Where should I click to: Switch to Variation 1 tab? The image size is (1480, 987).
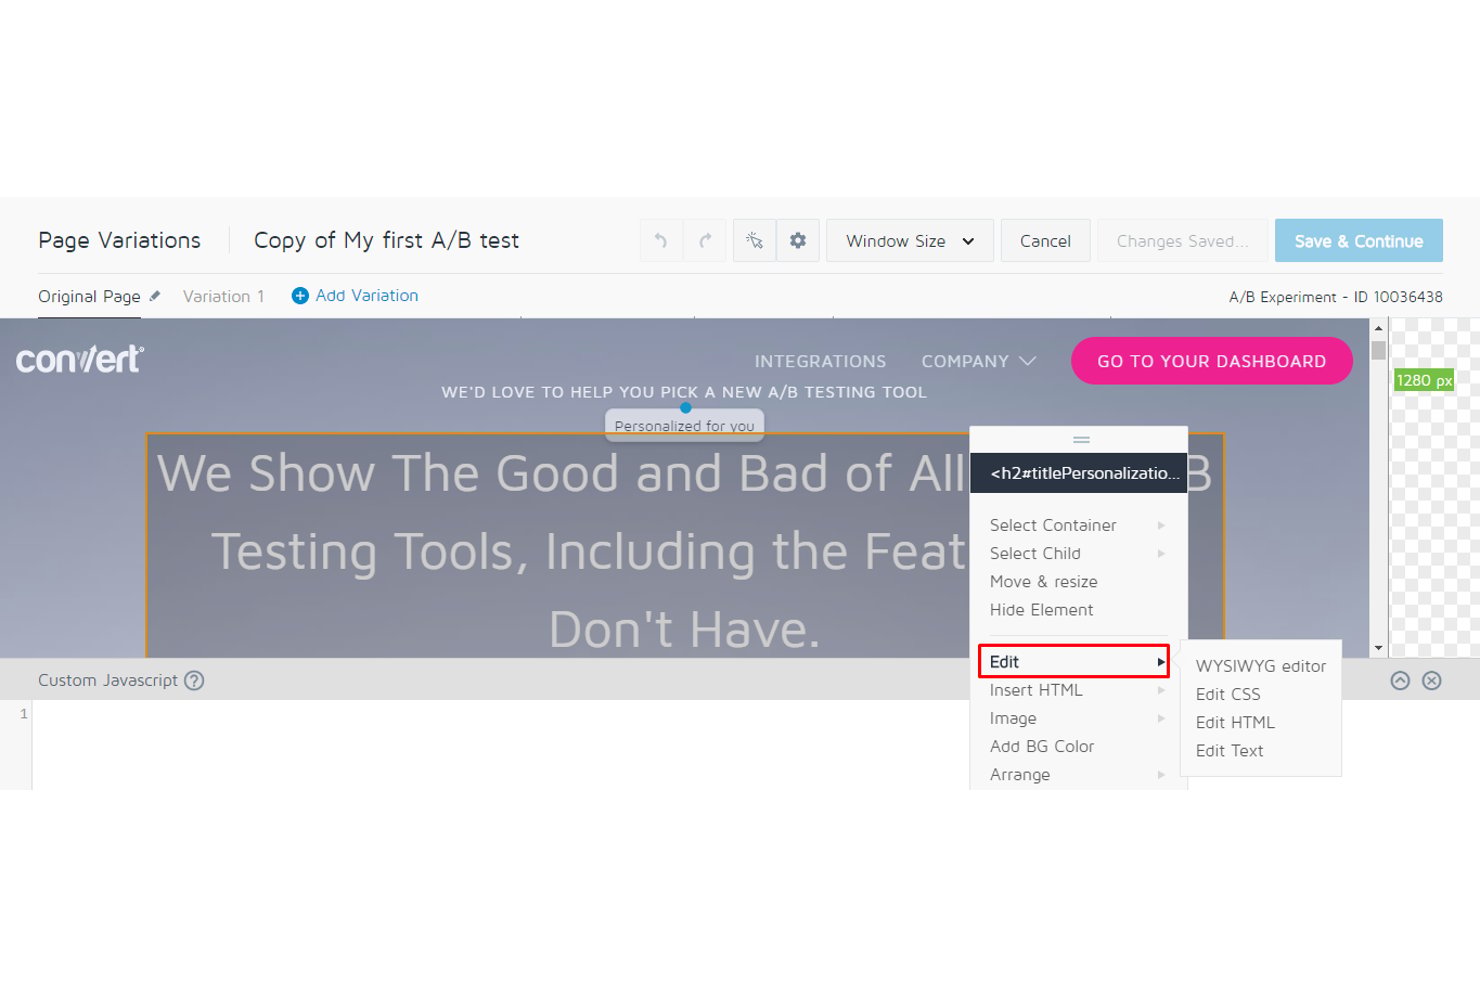pos(223,296)
